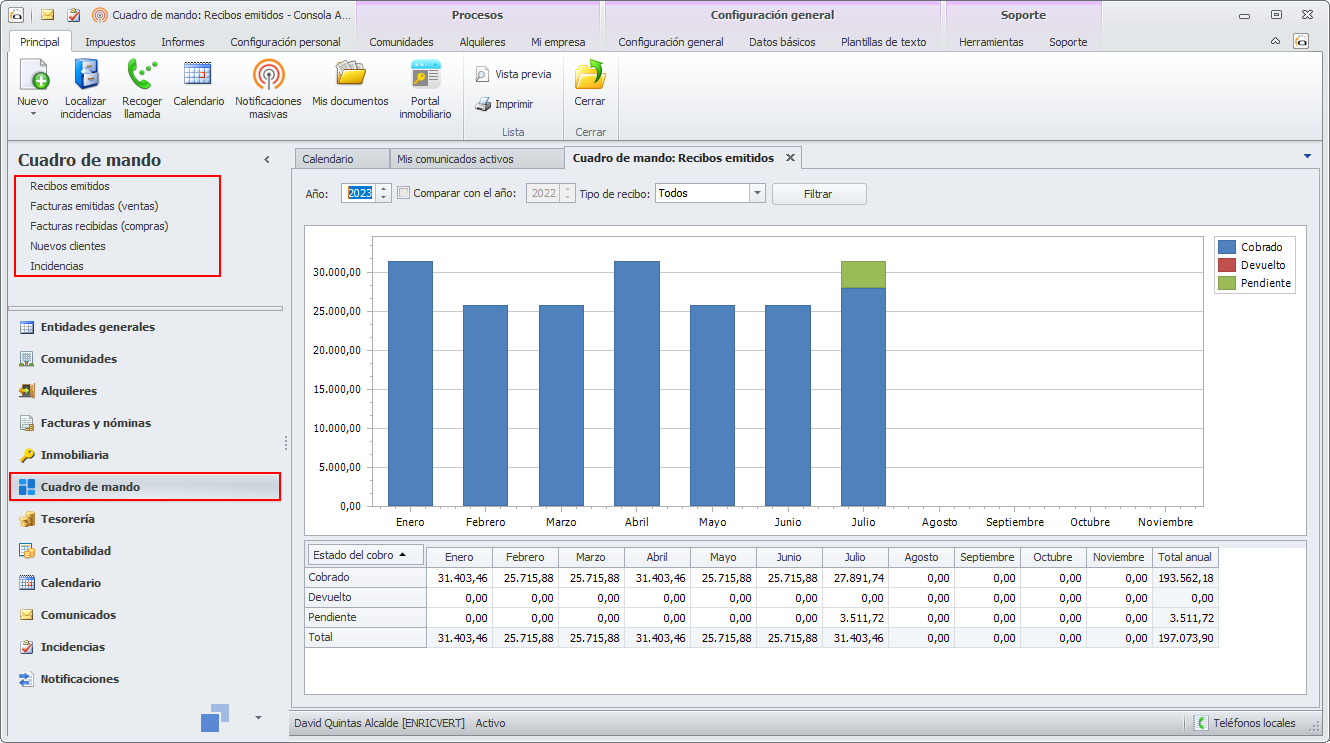This screenshot has width=1330, height=743.
Task: Collapse the Cuadro de mando side panel
Action: [267, 160]
